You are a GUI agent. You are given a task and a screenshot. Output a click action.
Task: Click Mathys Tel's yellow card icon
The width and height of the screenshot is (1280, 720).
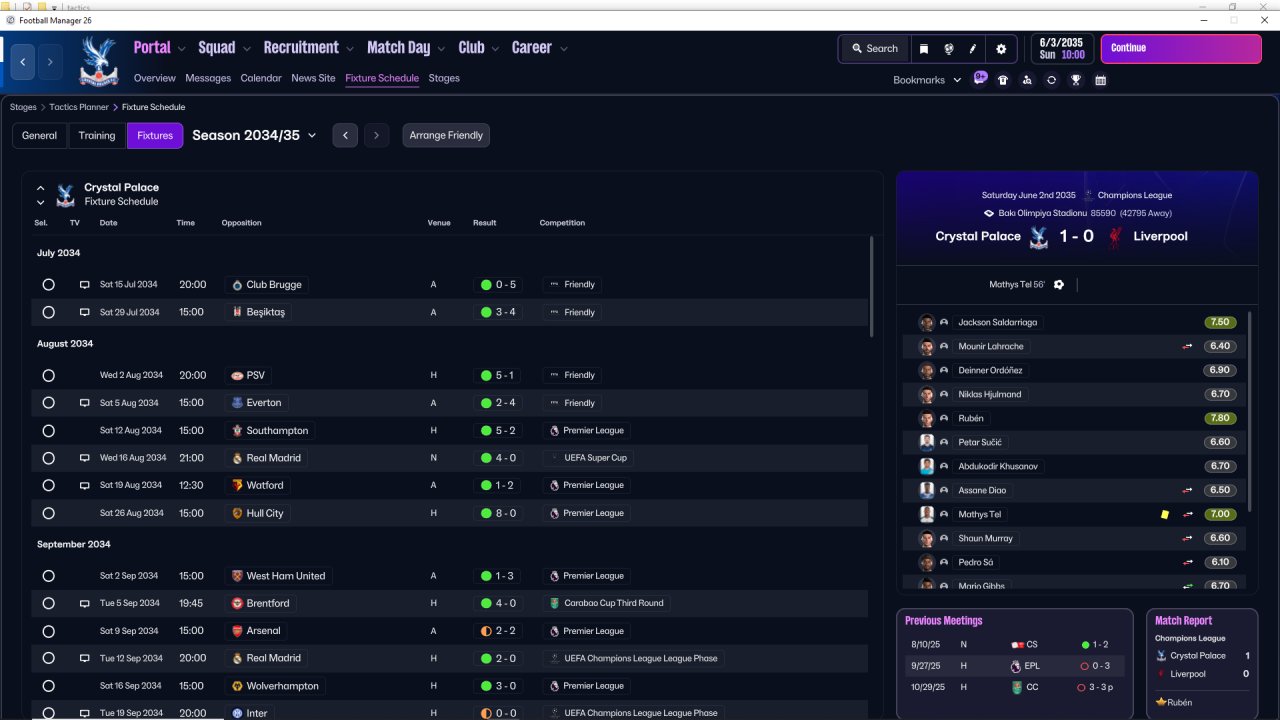[x=1165, y=515]
